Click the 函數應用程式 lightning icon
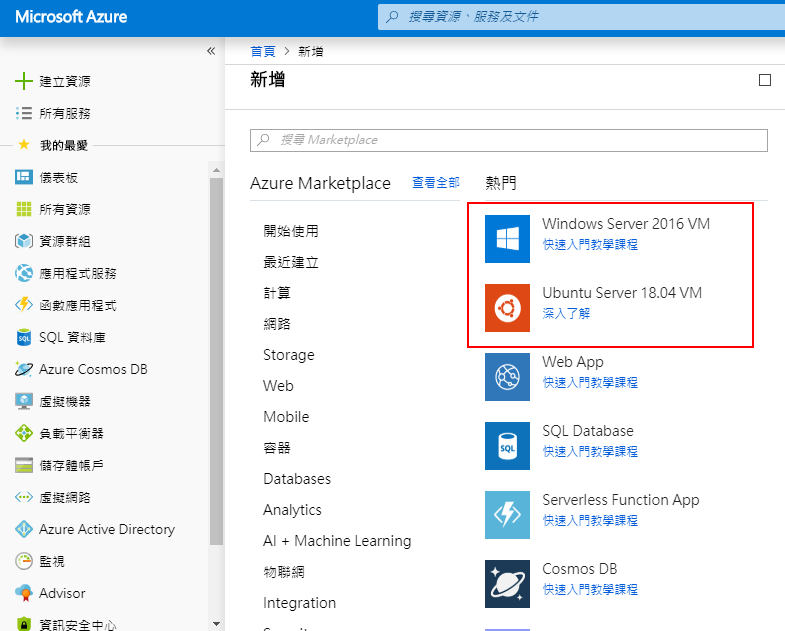Screen dimensions: 785x631 click(24, 305)
